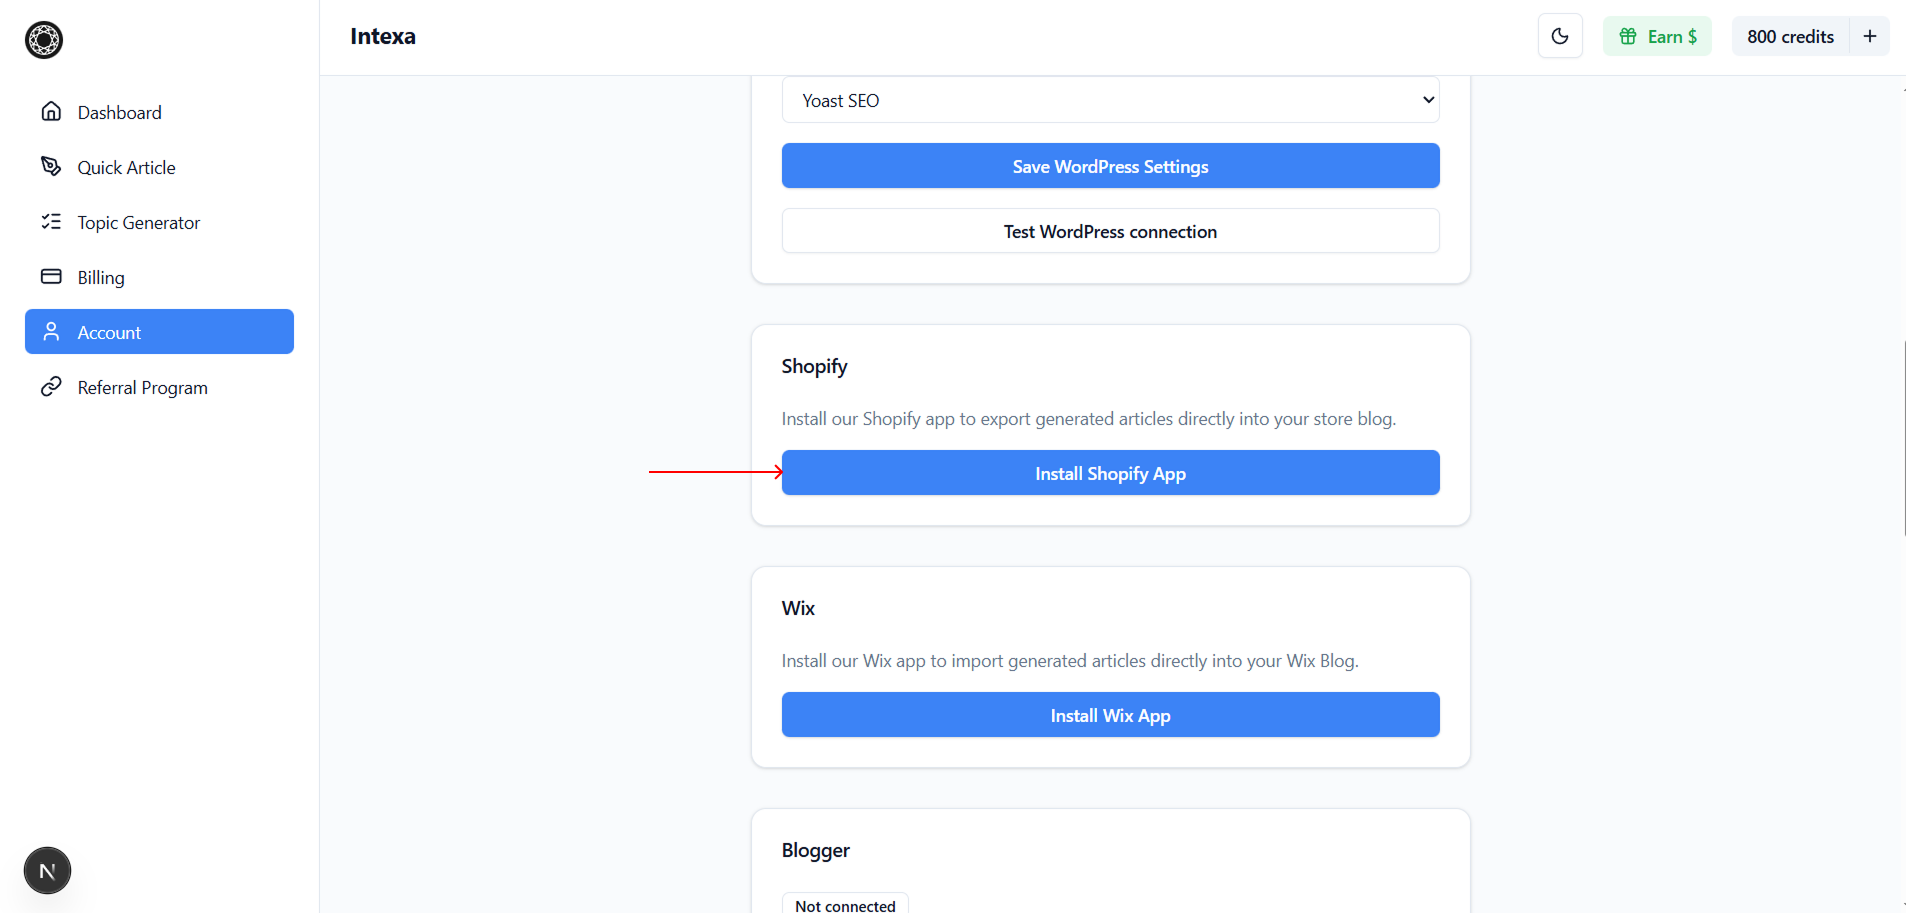Click Install Wix App button
Image resolution: width=1906 pixels, height=913 pixels.
click(1110, 715)
